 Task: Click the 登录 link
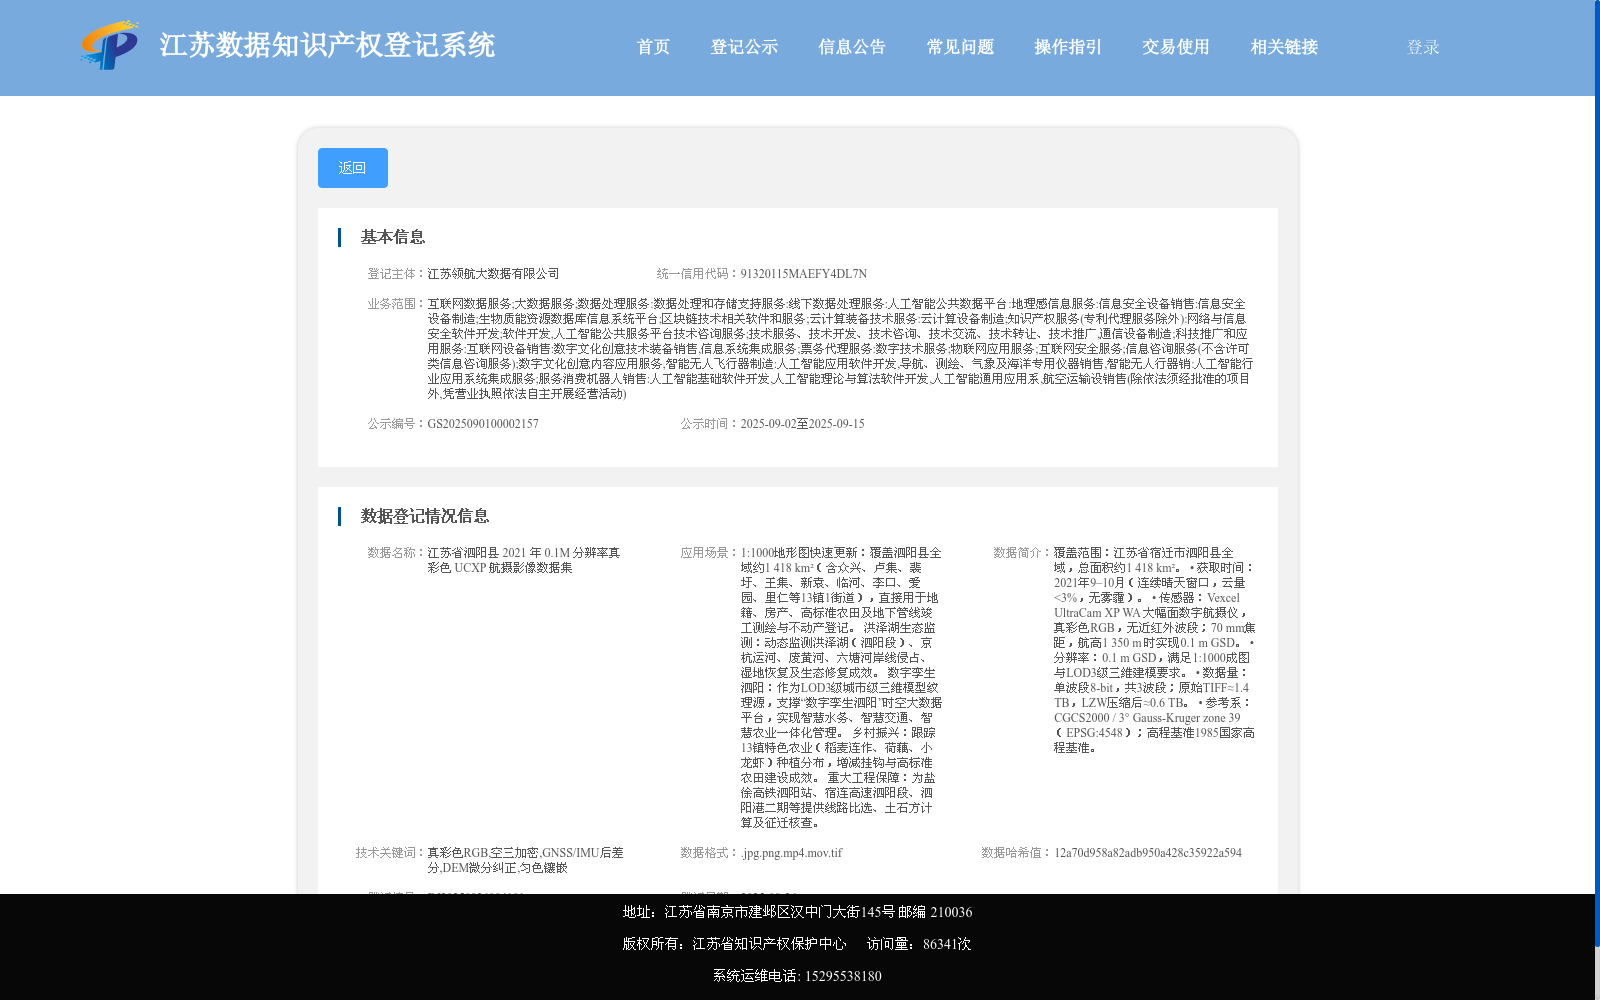(x=1421, y=46)
